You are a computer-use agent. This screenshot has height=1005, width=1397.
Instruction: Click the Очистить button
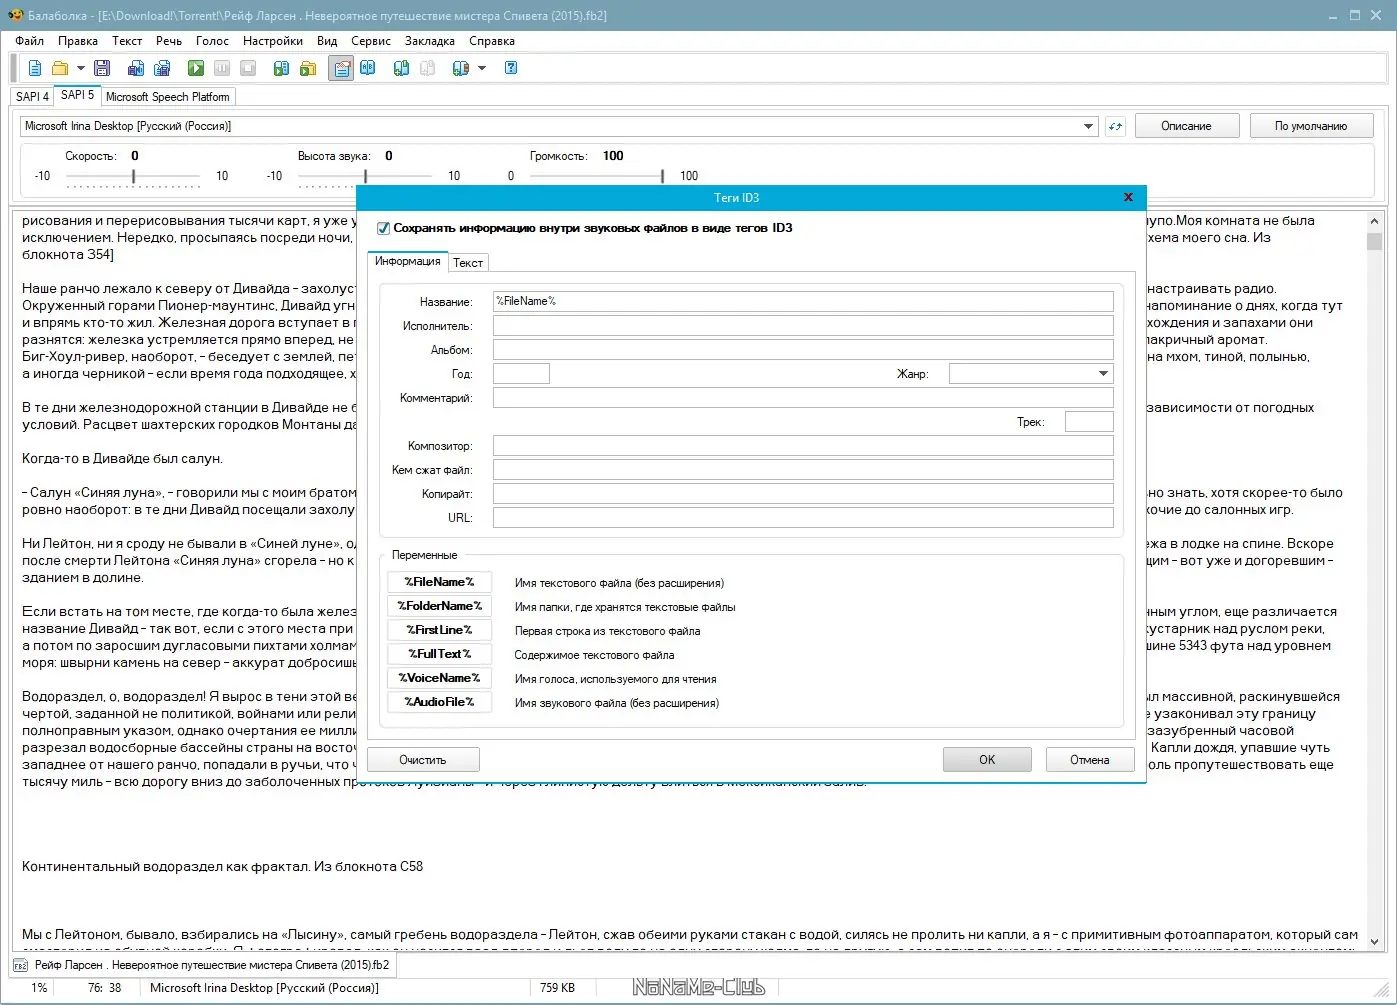coord(423,760)
